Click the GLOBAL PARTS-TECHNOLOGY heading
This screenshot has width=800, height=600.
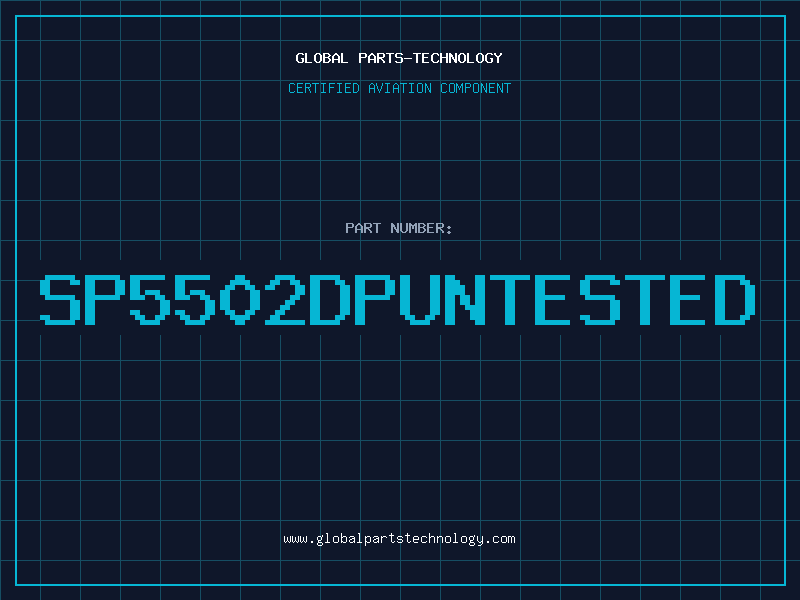pyautogui.click(x=399, y=58)
